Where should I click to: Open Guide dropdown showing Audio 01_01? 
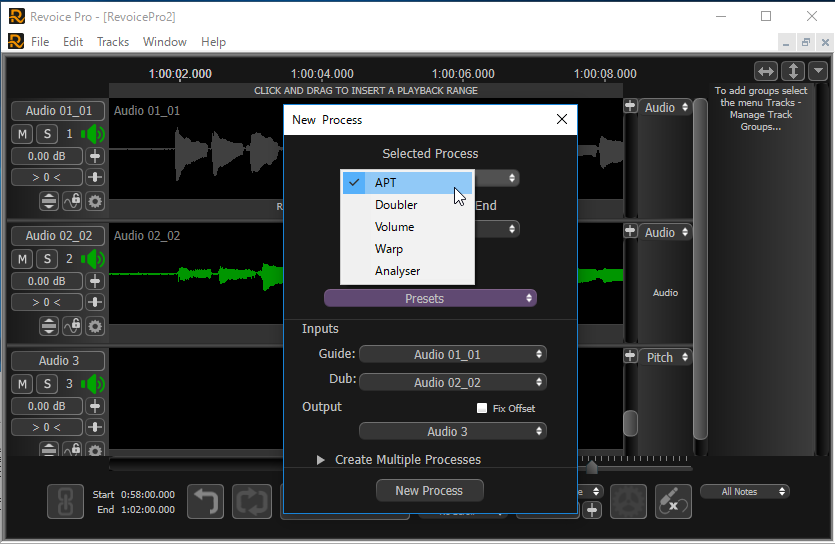click(x=453, y=355)
